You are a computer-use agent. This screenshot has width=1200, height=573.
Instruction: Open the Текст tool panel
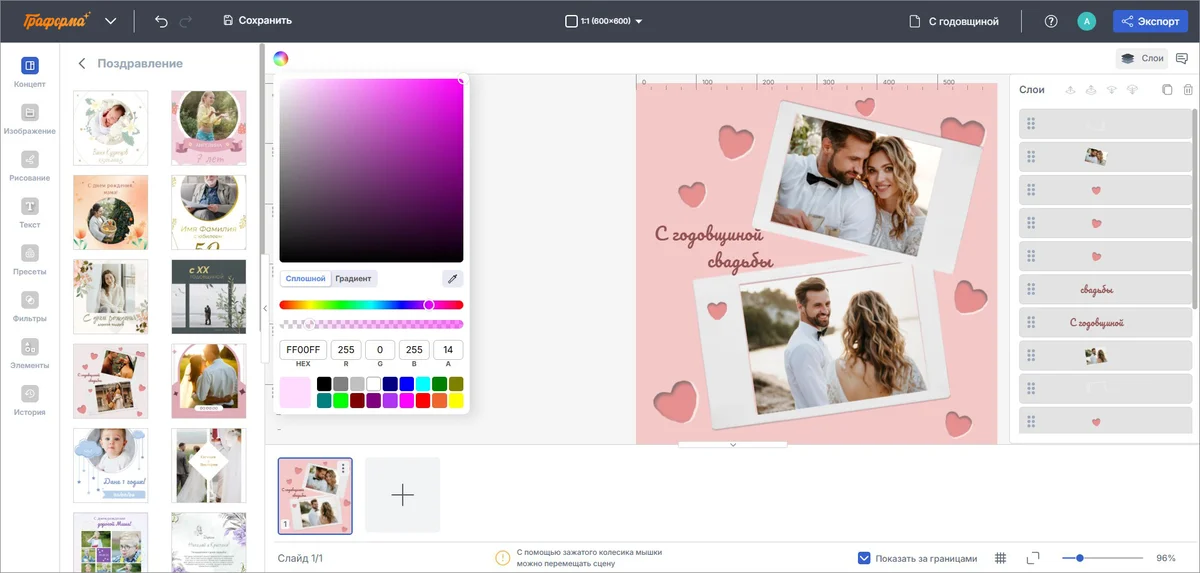point(30,213)
